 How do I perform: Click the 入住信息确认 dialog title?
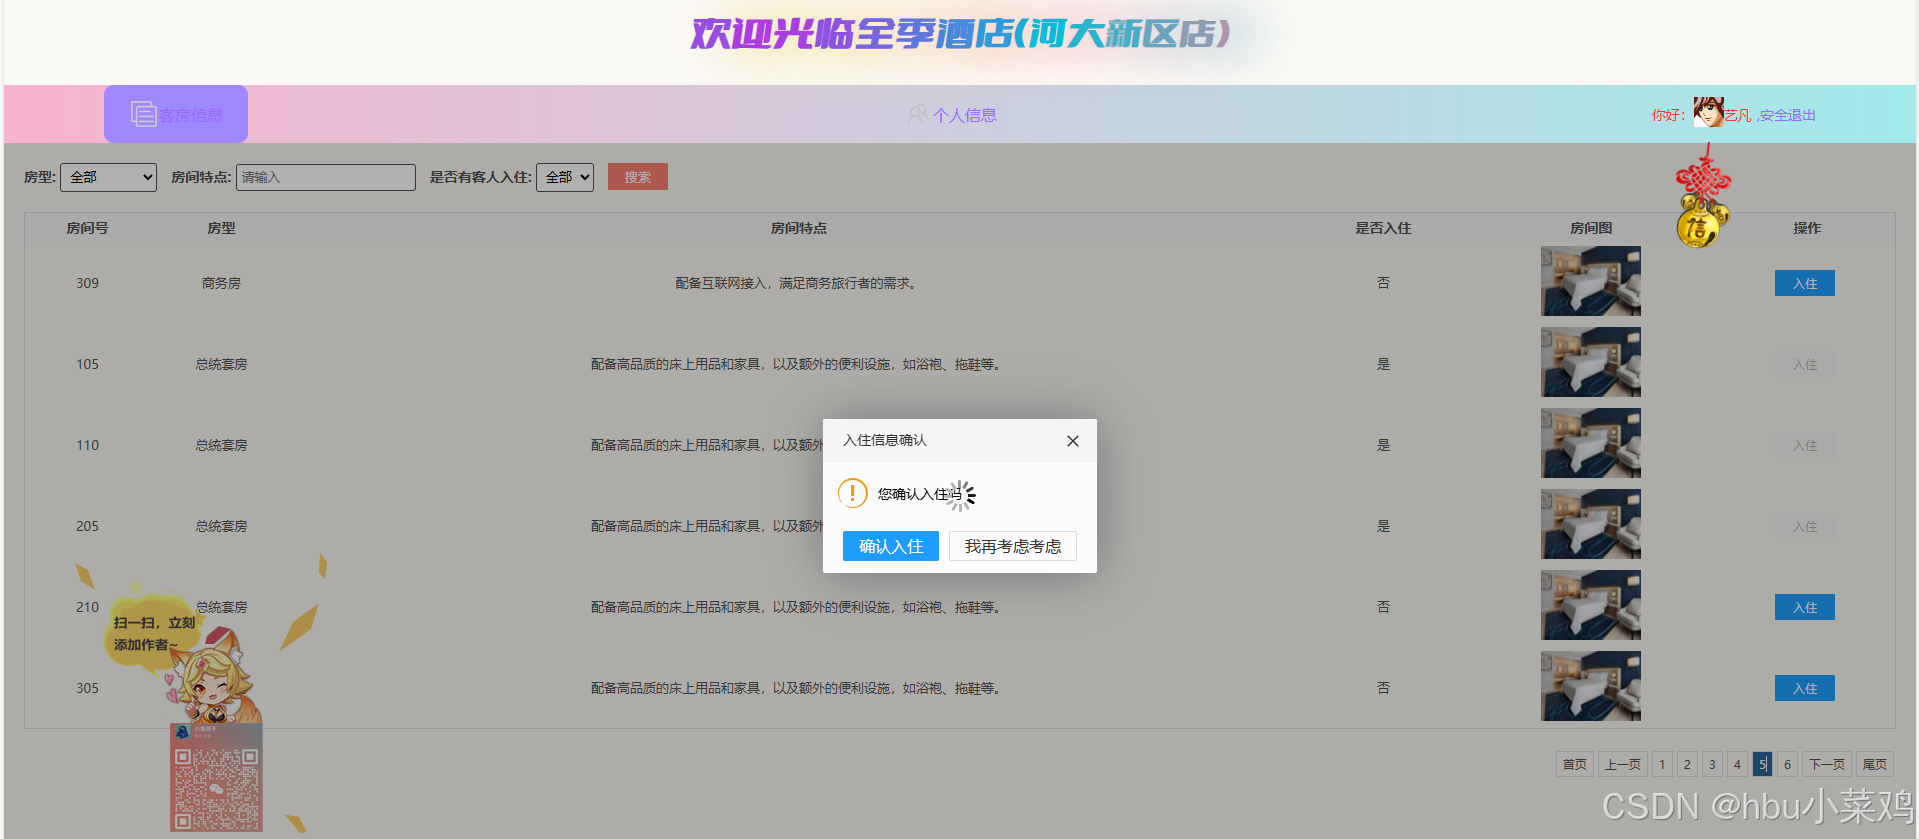pyautogui.click(x=885, y=440)
